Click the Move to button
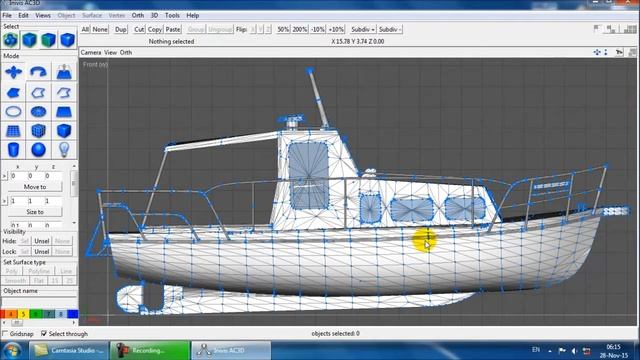Screen dimensions: 640x360 [35, 187]
